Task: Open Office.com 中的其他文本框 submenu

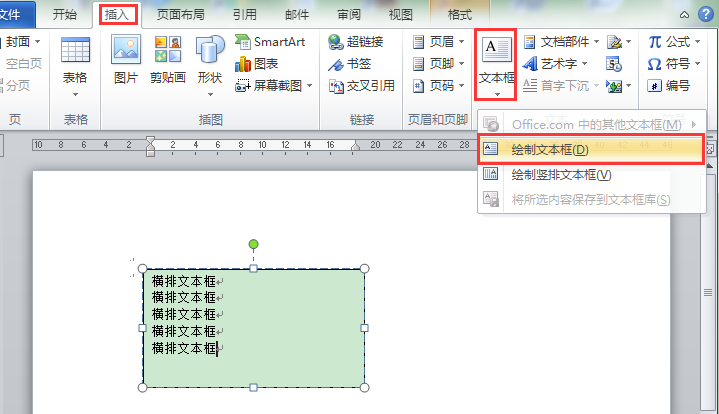Action: (591, 124)
